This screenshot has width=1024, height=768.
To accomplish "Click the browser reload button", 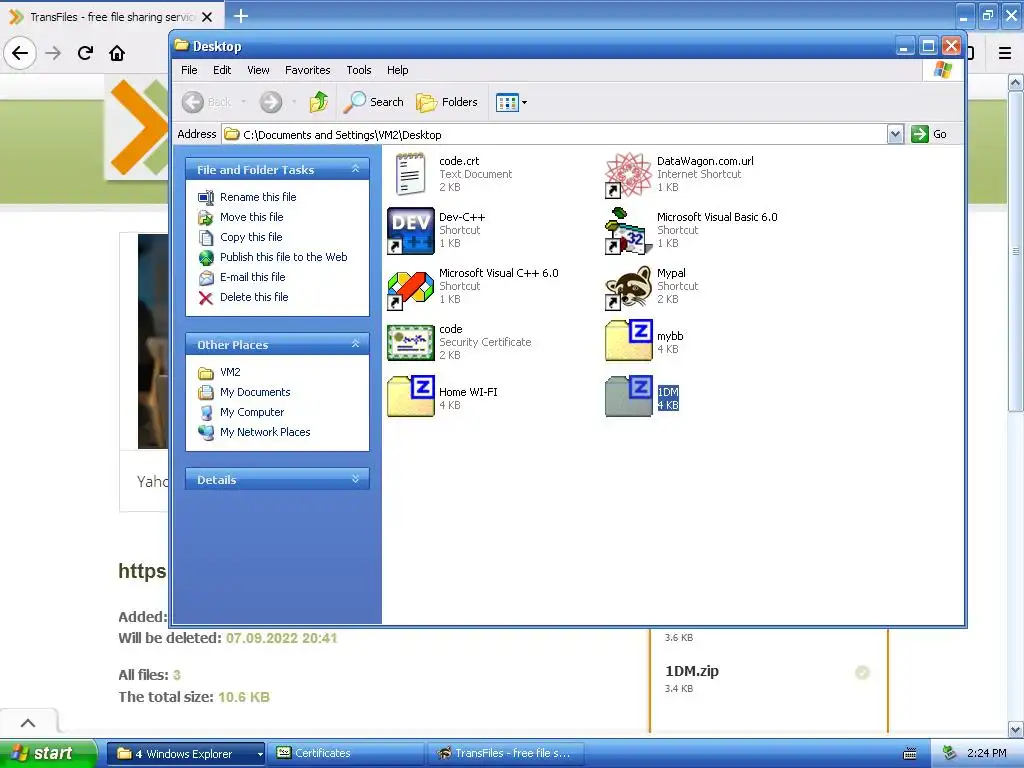I will tap(85, 53).
